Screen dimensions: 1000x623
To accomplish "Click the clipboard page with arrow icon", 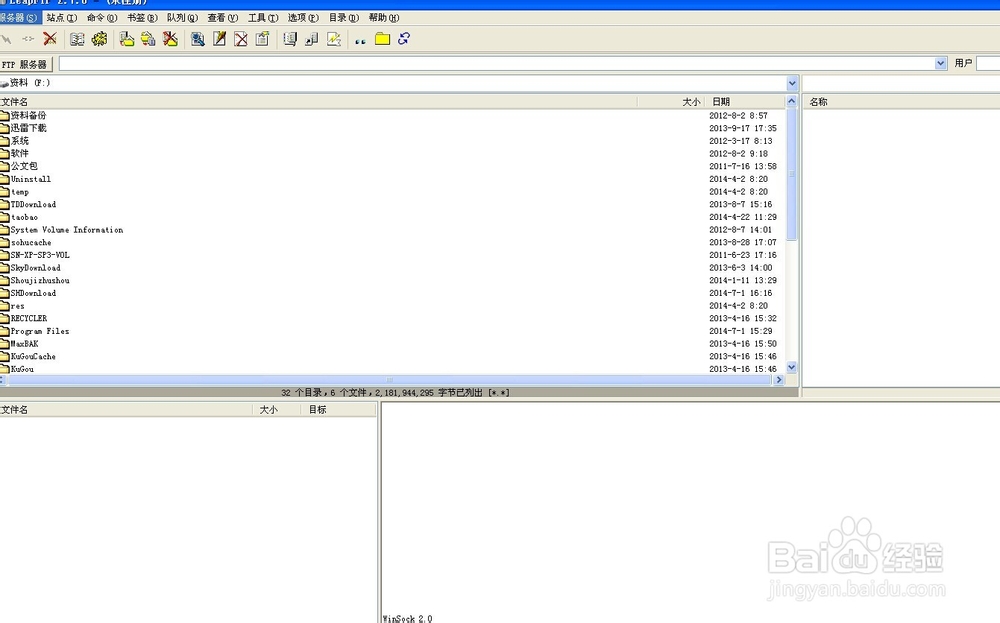I will (262, 39).
